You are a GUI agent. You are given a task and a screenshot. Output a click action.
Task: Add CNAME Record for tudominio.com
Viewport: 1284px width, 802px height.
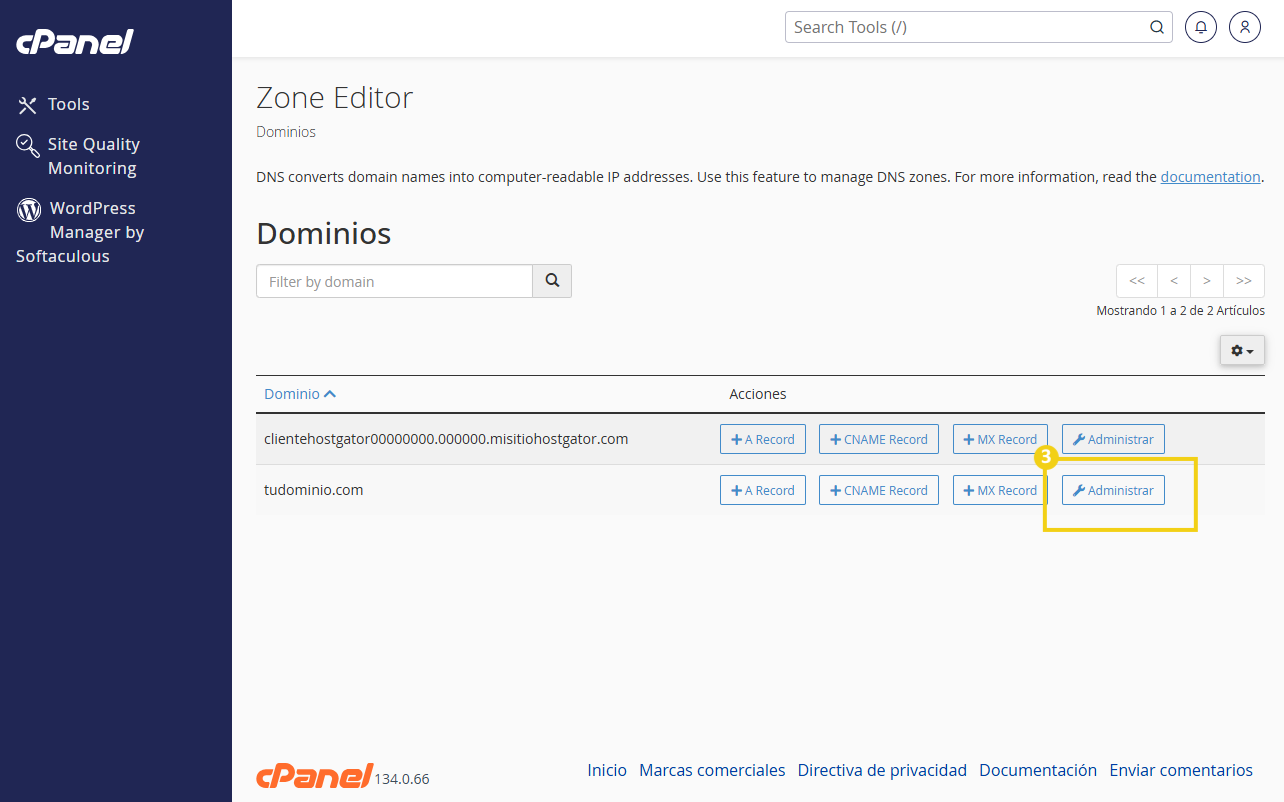879,490
